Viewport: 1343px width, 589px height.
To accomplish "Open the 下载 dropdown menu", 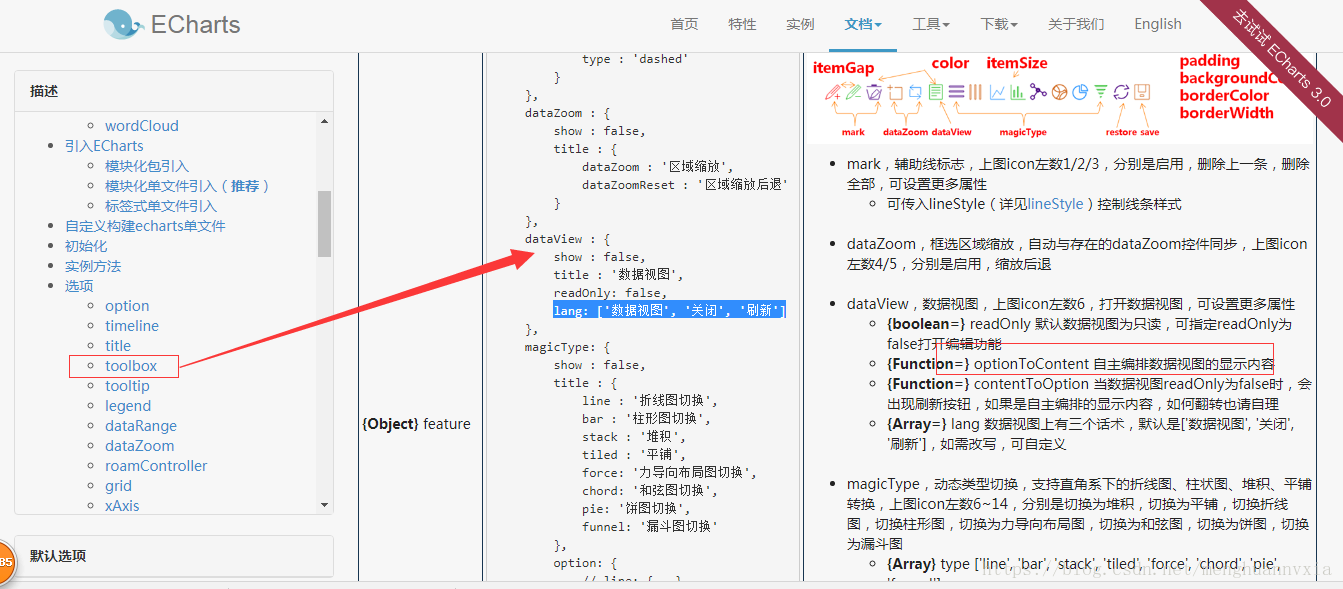I will (997, 24).
